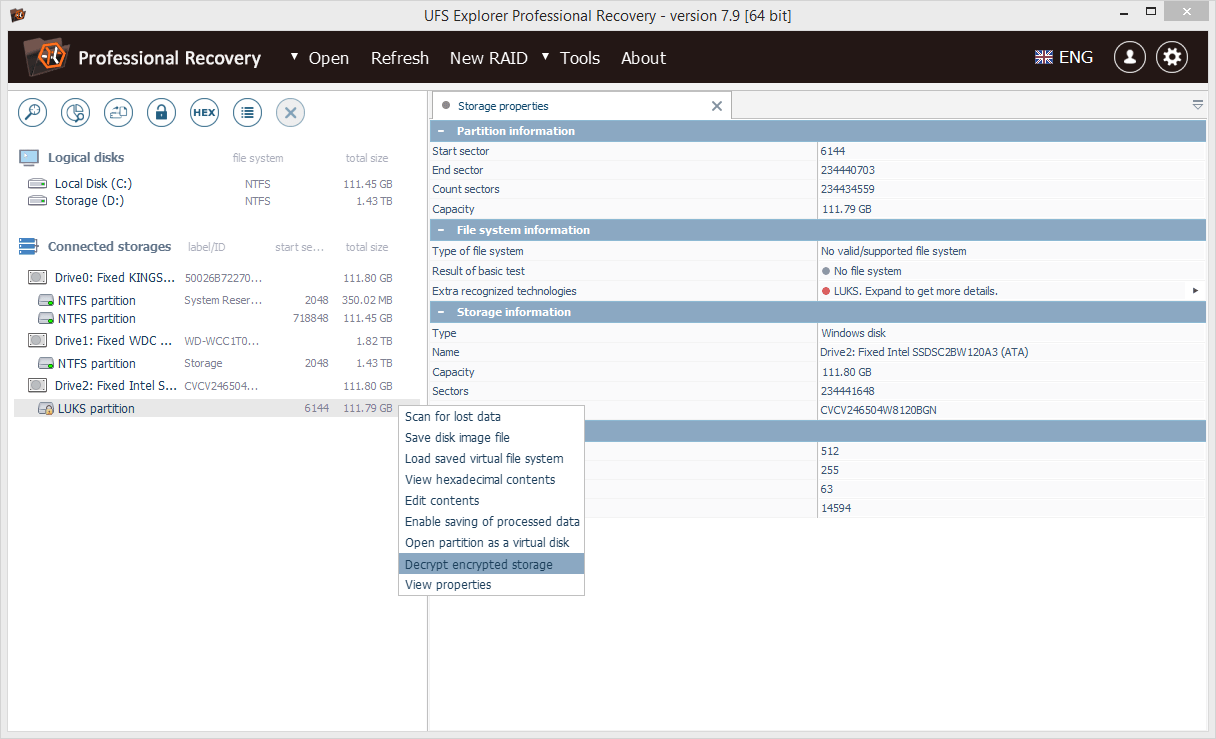Image resolution: width=1216 pixels, height=739 pixels.
Task: Collapse the File system information section
Action: point(441,230)
